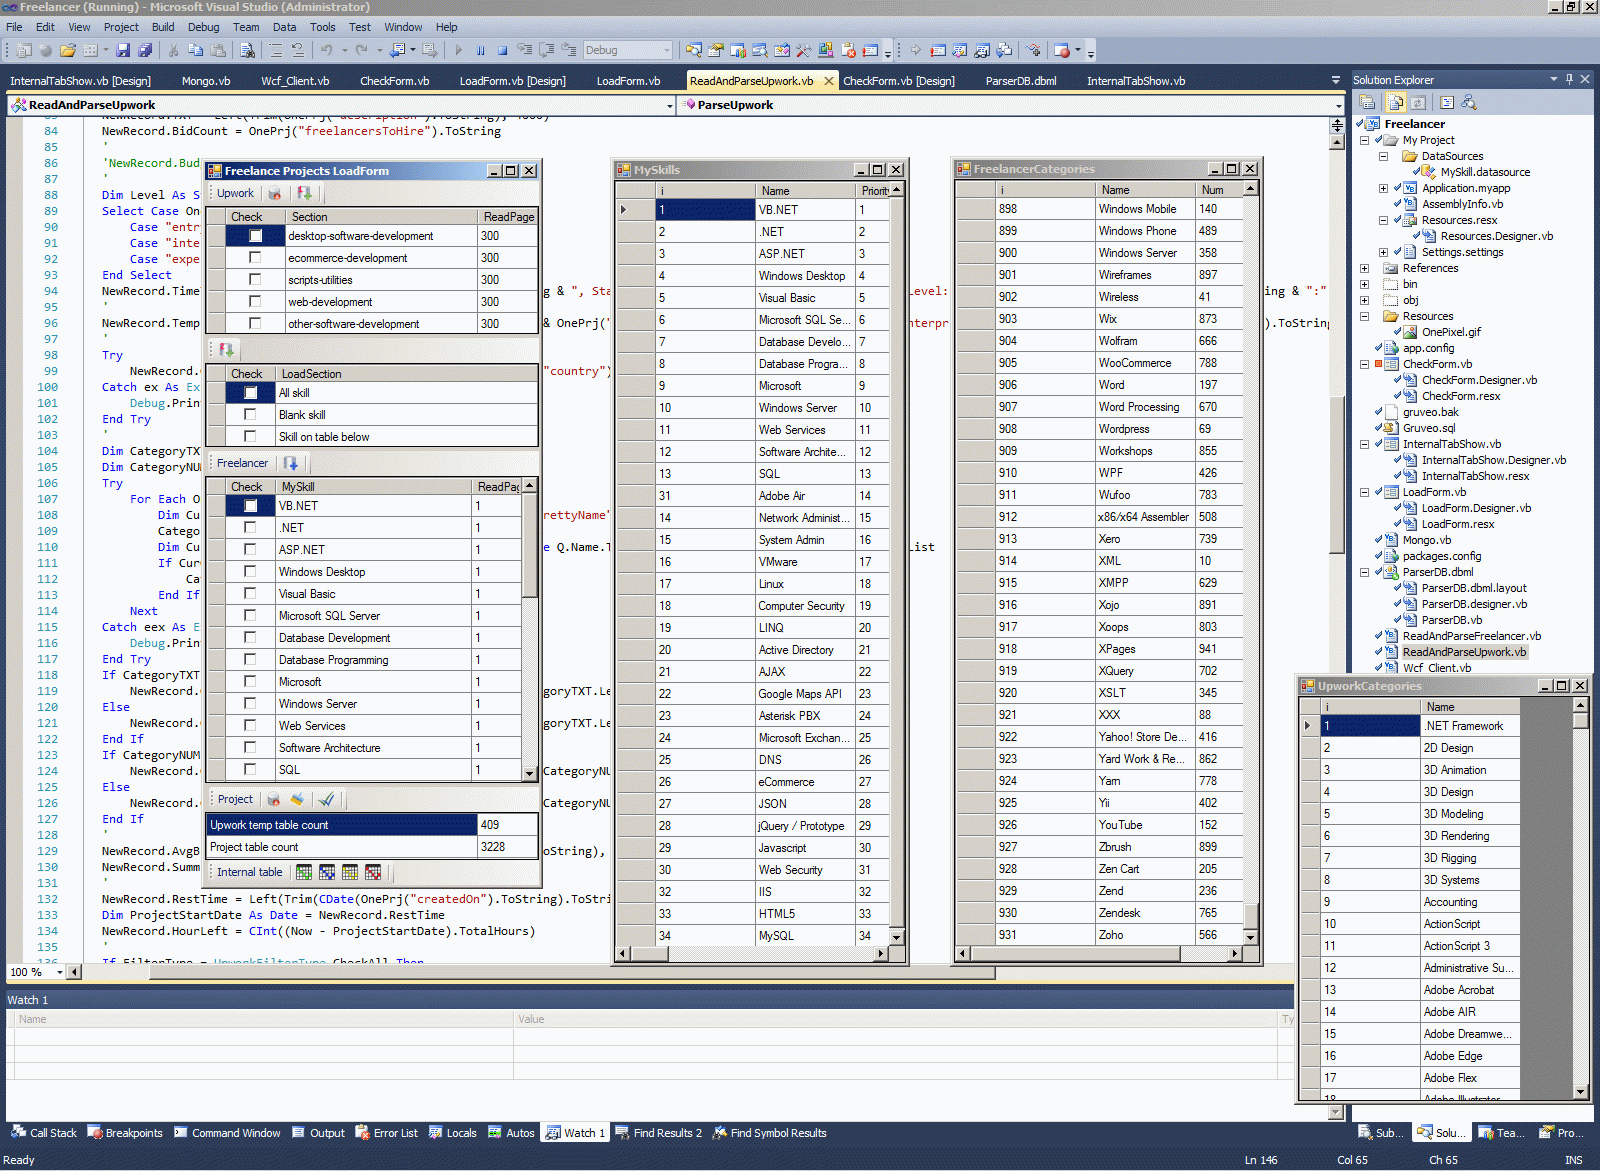
Task: Click the download arrow icon in the Upwork toolstrip
Action: point(304,193)
